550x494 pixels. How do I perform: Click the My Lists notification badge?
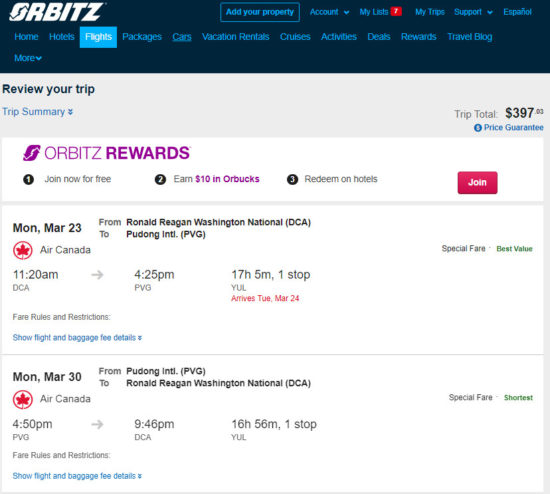[396, 11]
